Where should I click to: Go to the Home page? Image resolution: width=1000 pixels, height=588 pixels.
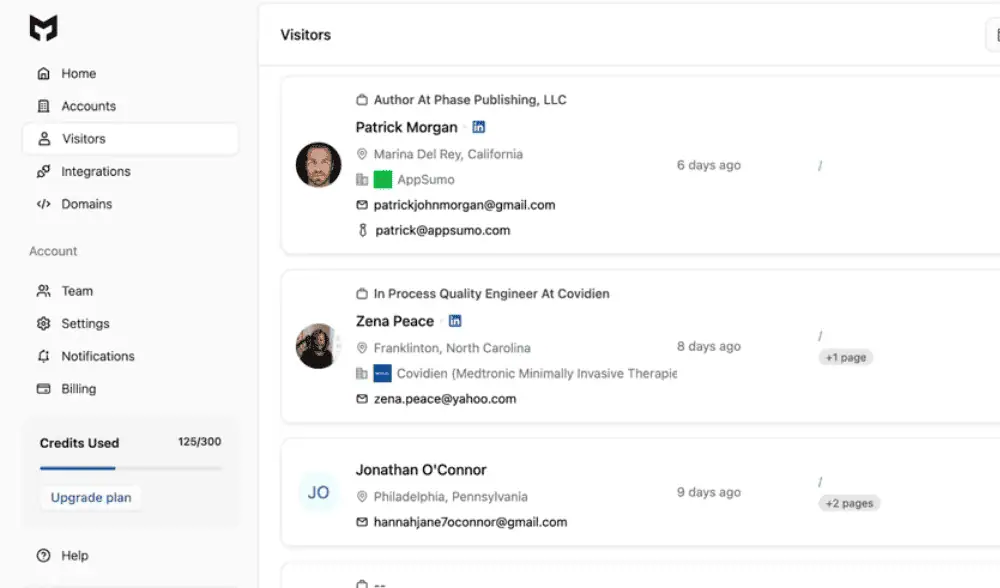click(x=78, y=73)
